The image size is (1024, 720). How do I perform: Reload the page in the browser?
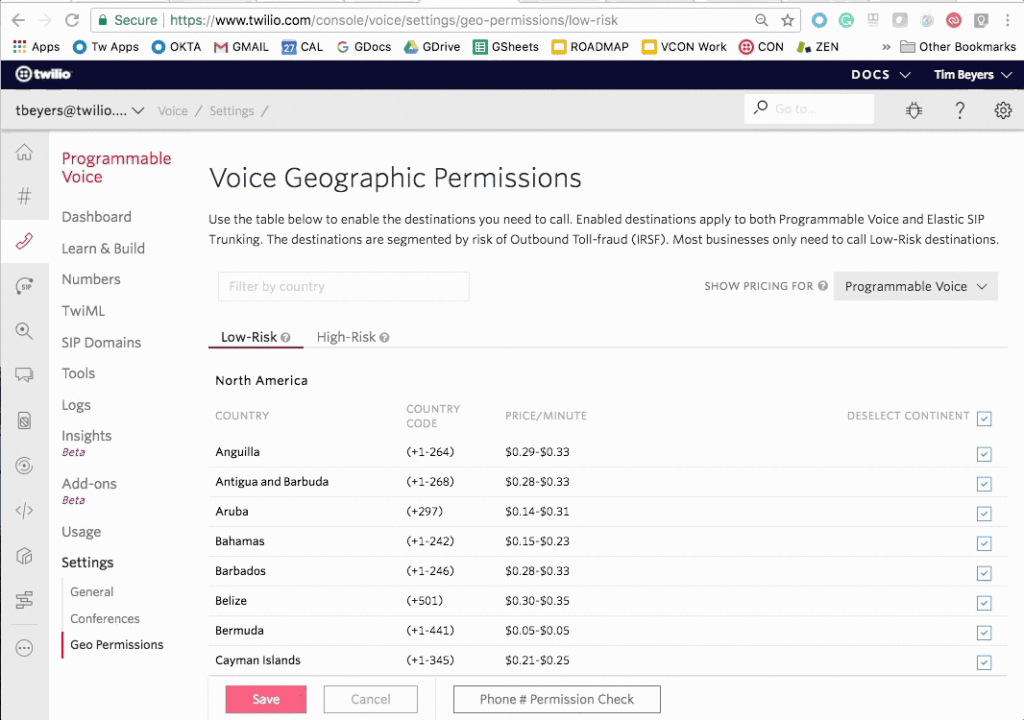click(72, 20)
